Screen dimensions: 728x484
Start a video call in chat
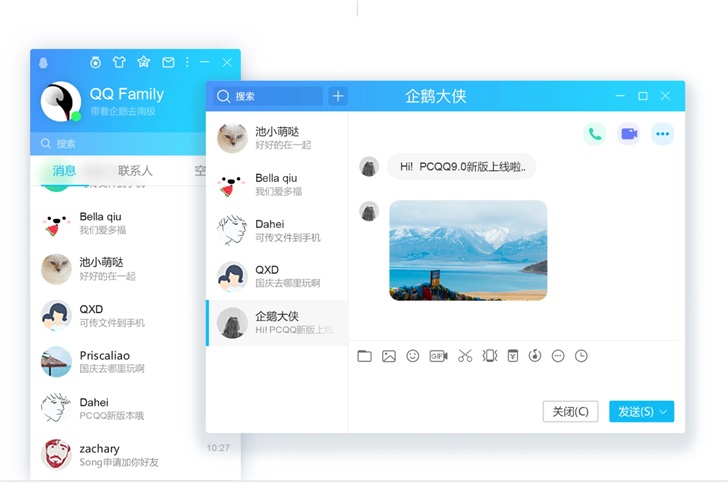tap(628, 134)
